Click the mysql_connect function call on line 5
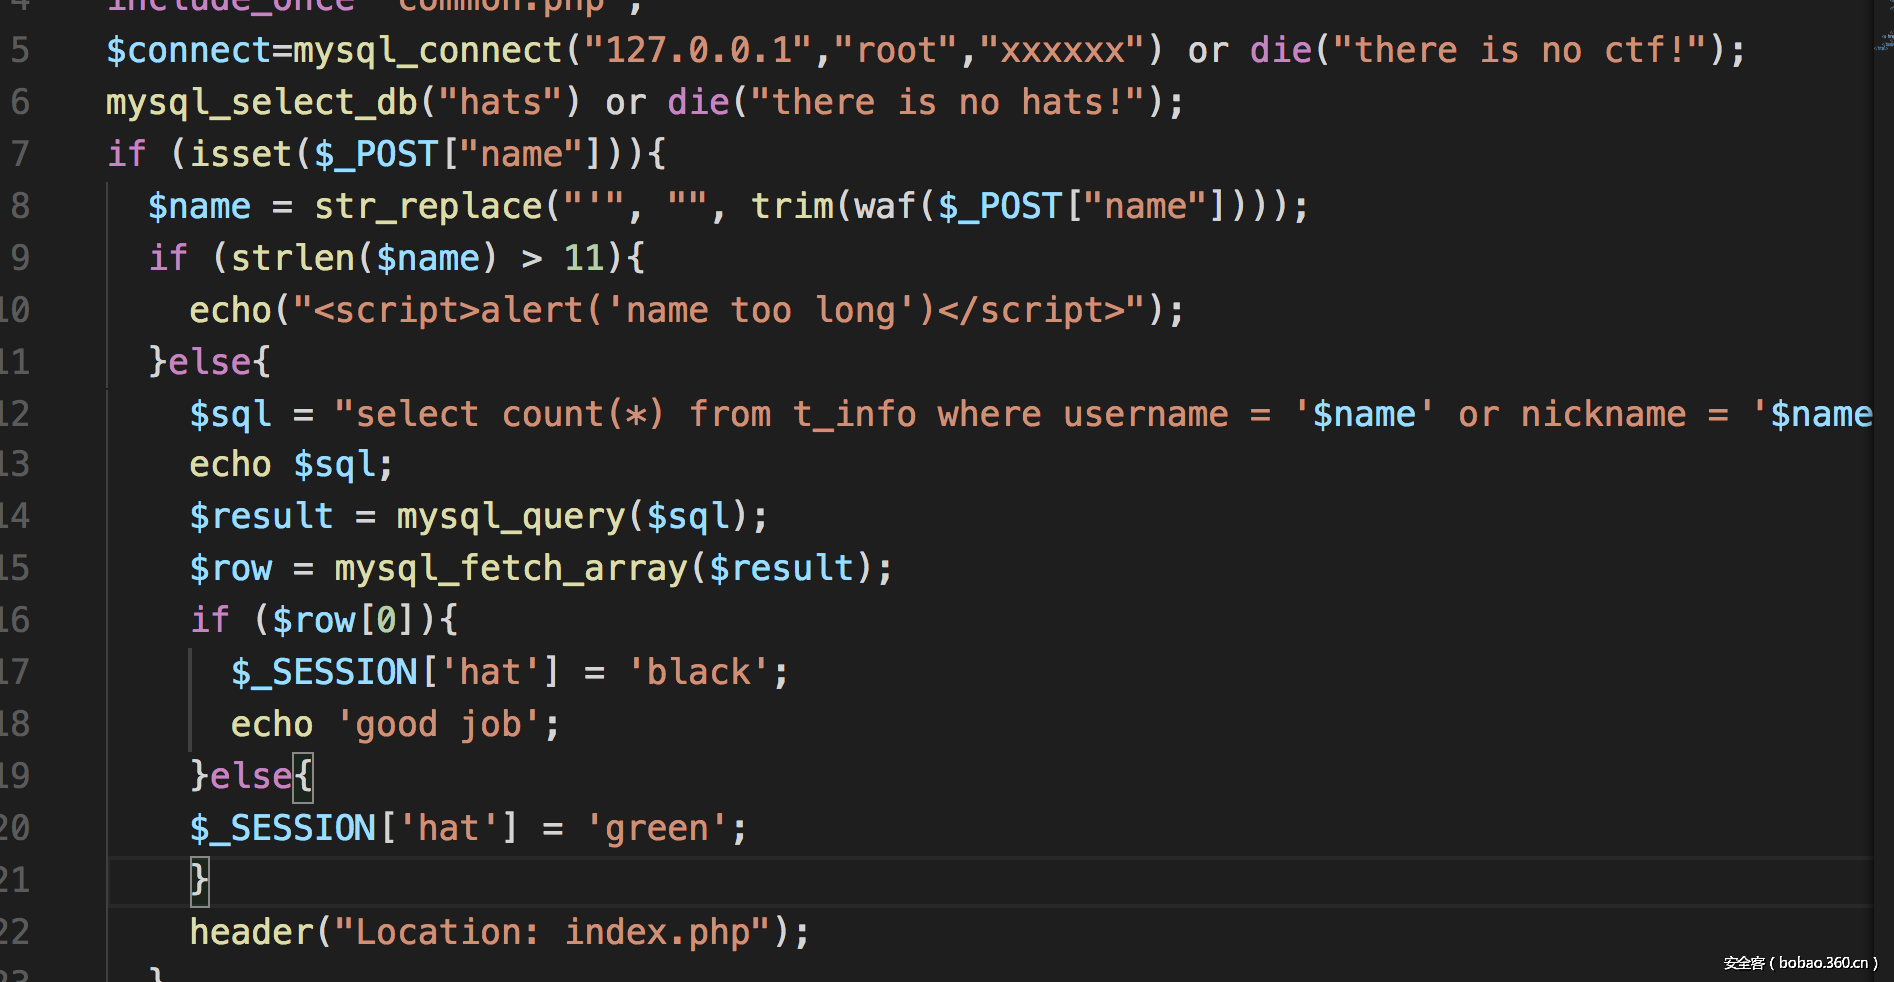 [x=428, y=50]
